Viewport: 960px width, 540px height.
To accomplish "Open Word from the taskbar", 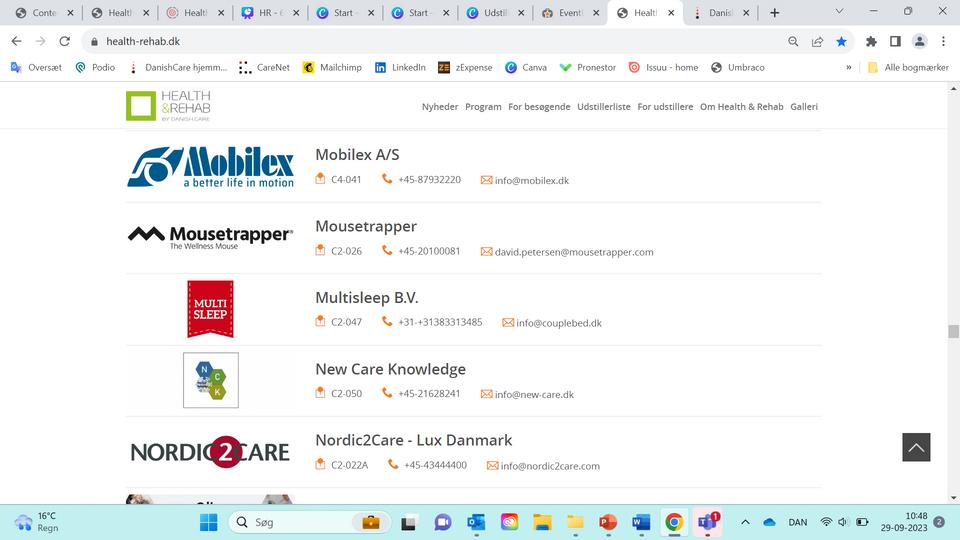I will [x=641, y=522].
